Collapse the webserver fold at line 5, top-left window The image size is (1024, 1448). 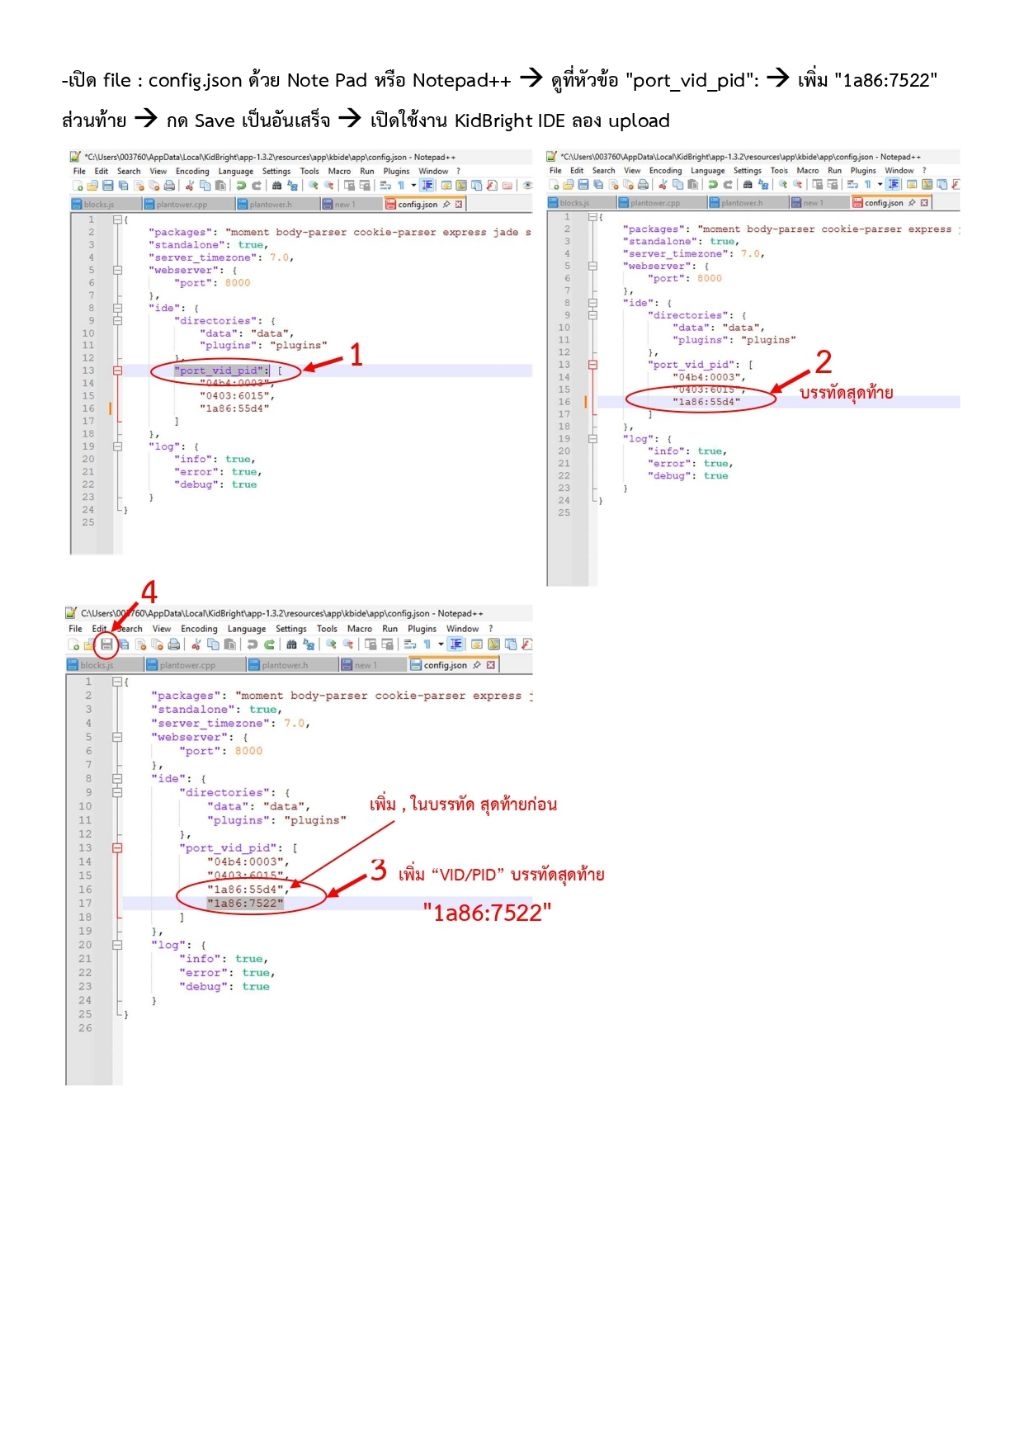click(x=117, y=270)
